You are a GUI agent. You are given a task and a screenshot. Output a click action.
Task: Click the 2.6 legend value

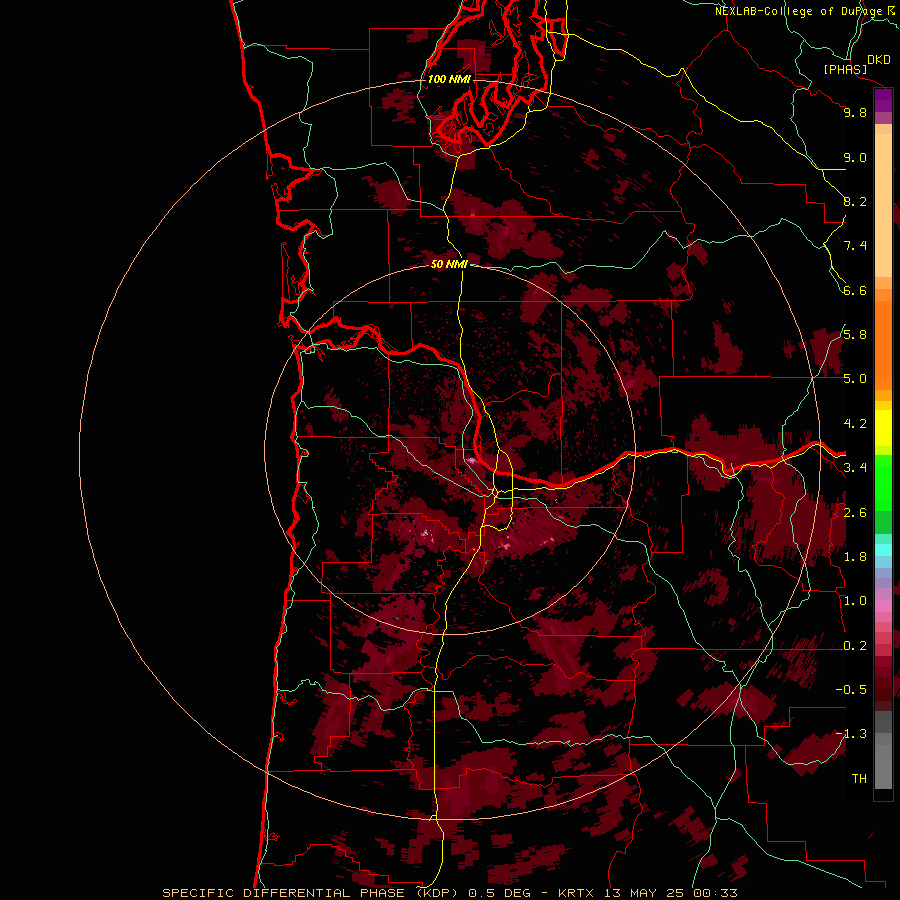[855, 513]
